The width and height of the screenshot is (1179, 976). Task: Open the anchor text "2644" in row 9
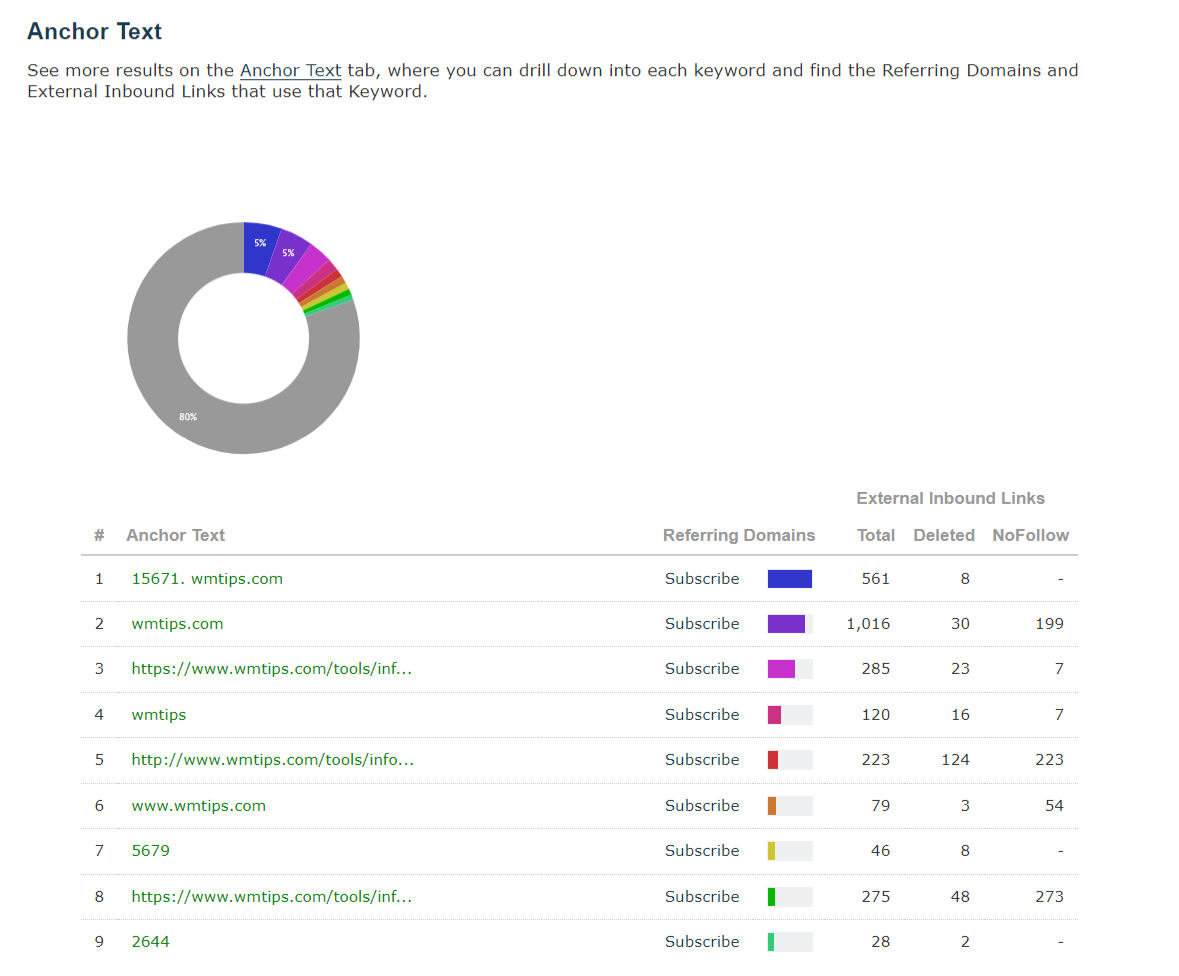(x=151, y=941)
